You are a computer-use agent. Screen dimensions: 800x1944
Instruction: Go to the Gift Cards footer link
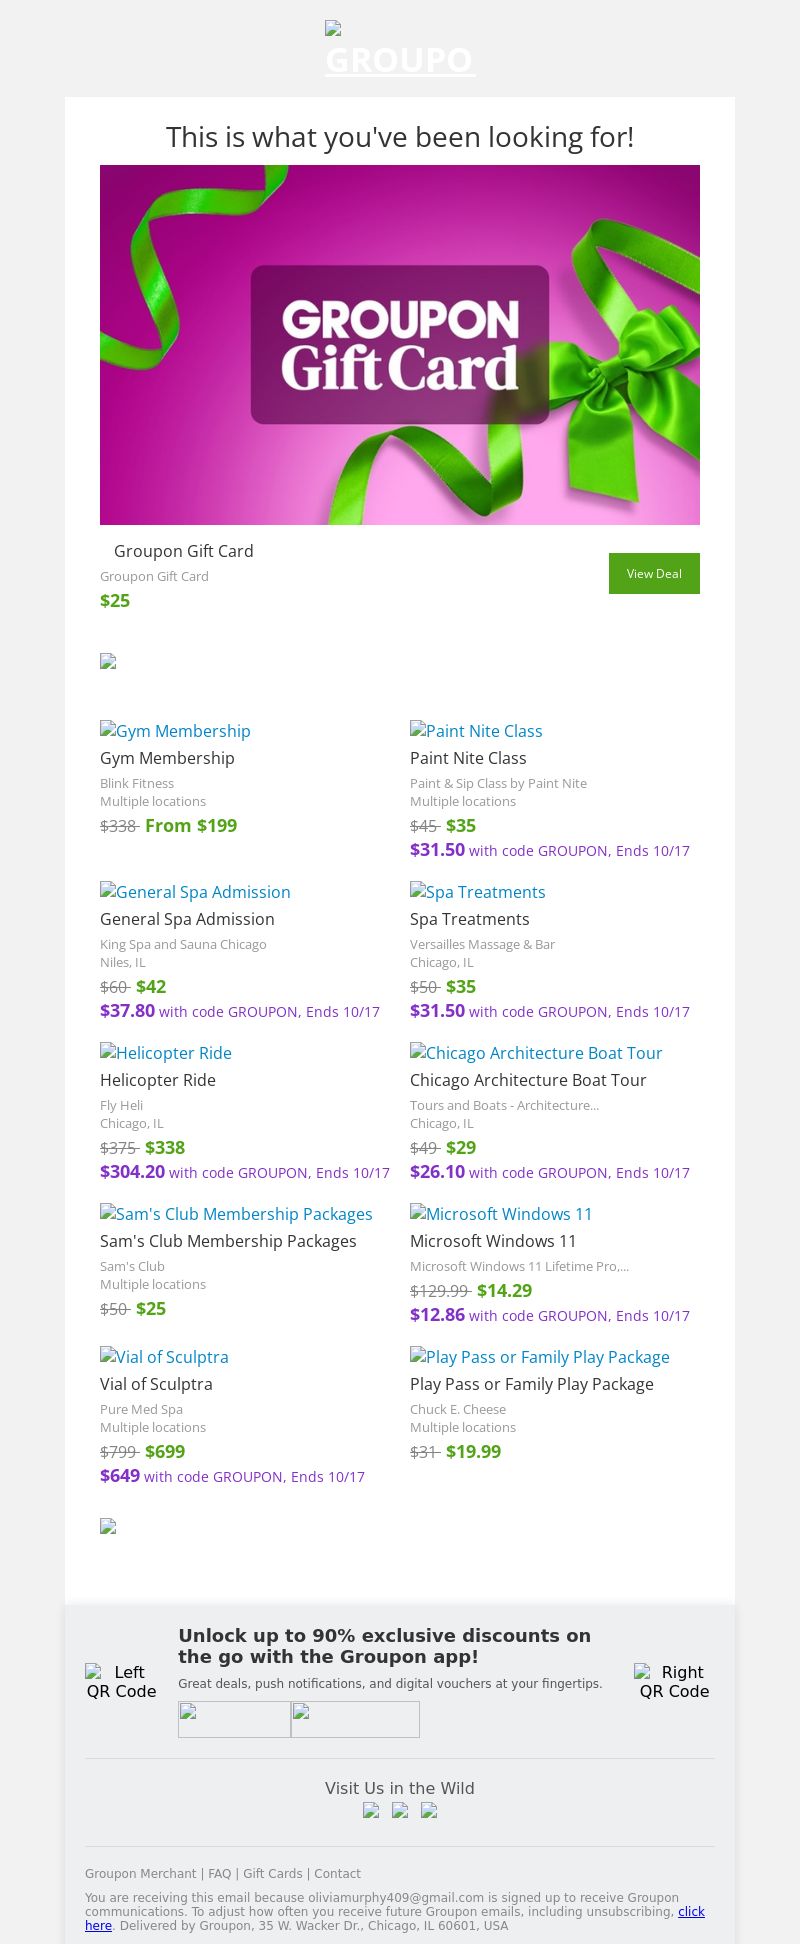tap(273, 1874)
